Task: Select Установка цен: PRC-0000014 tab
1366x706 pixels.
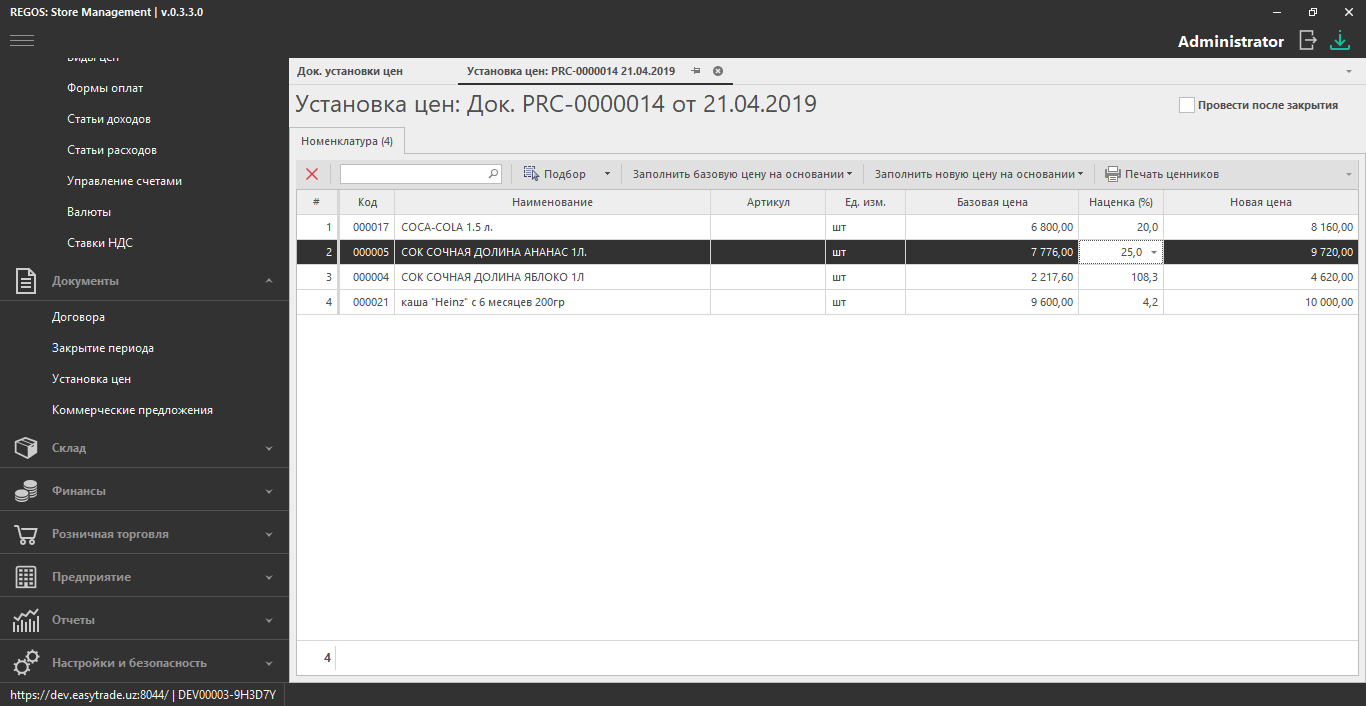Action: pos(571,71)
